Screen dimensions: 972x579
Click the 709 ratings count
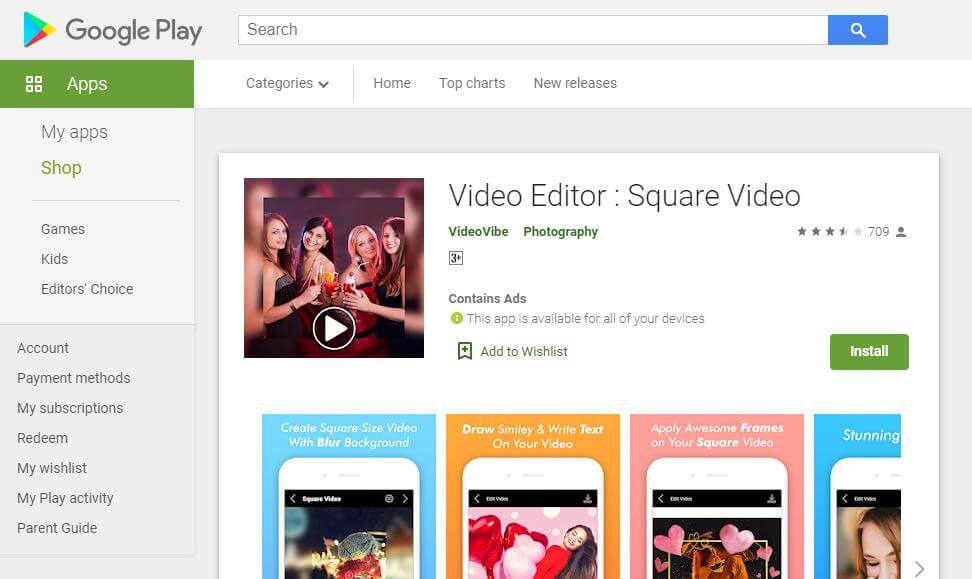[878, 231]
